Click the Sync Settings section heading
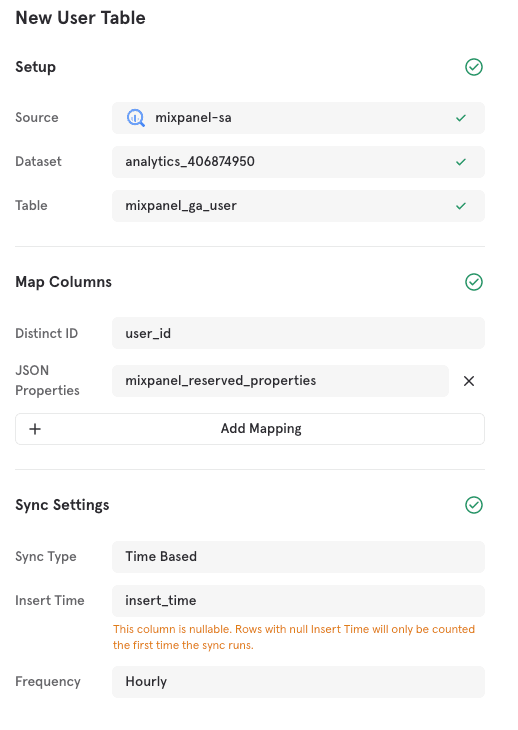 (62, 505)
